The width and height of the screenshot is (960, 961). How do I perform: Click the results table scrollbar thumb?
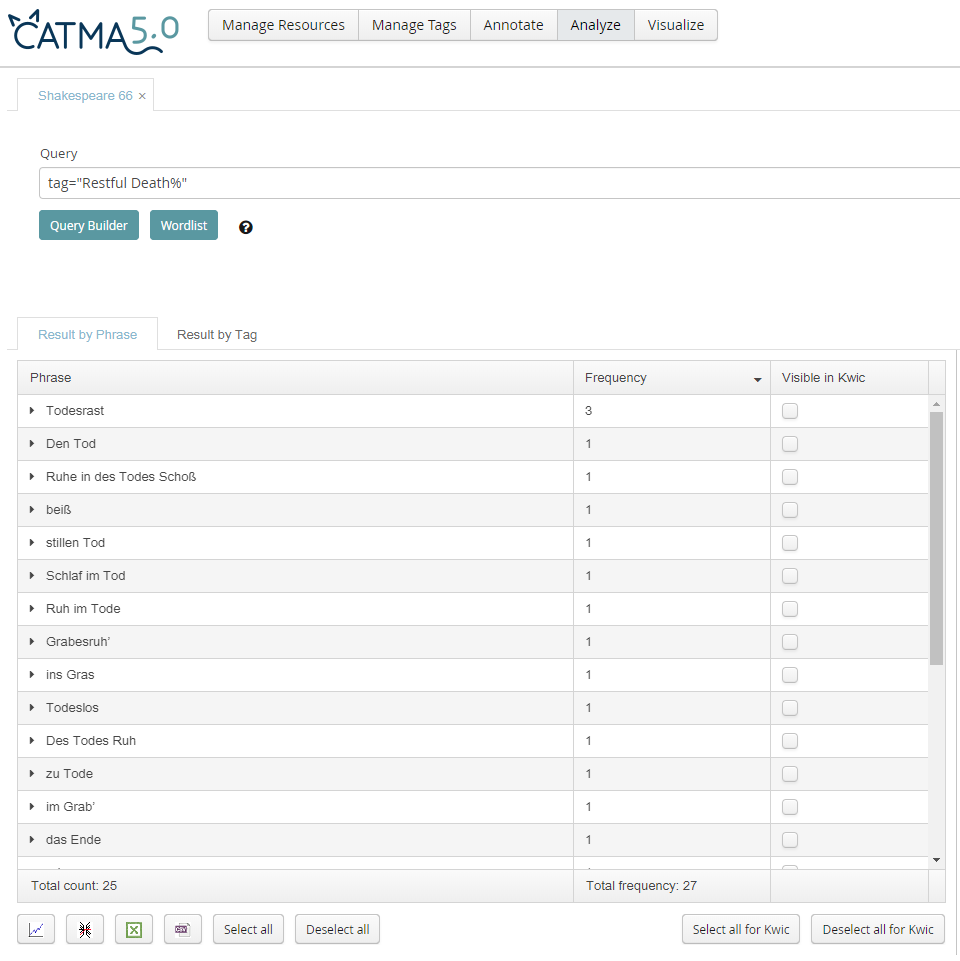pyautogui.click(x=936, y=538)
